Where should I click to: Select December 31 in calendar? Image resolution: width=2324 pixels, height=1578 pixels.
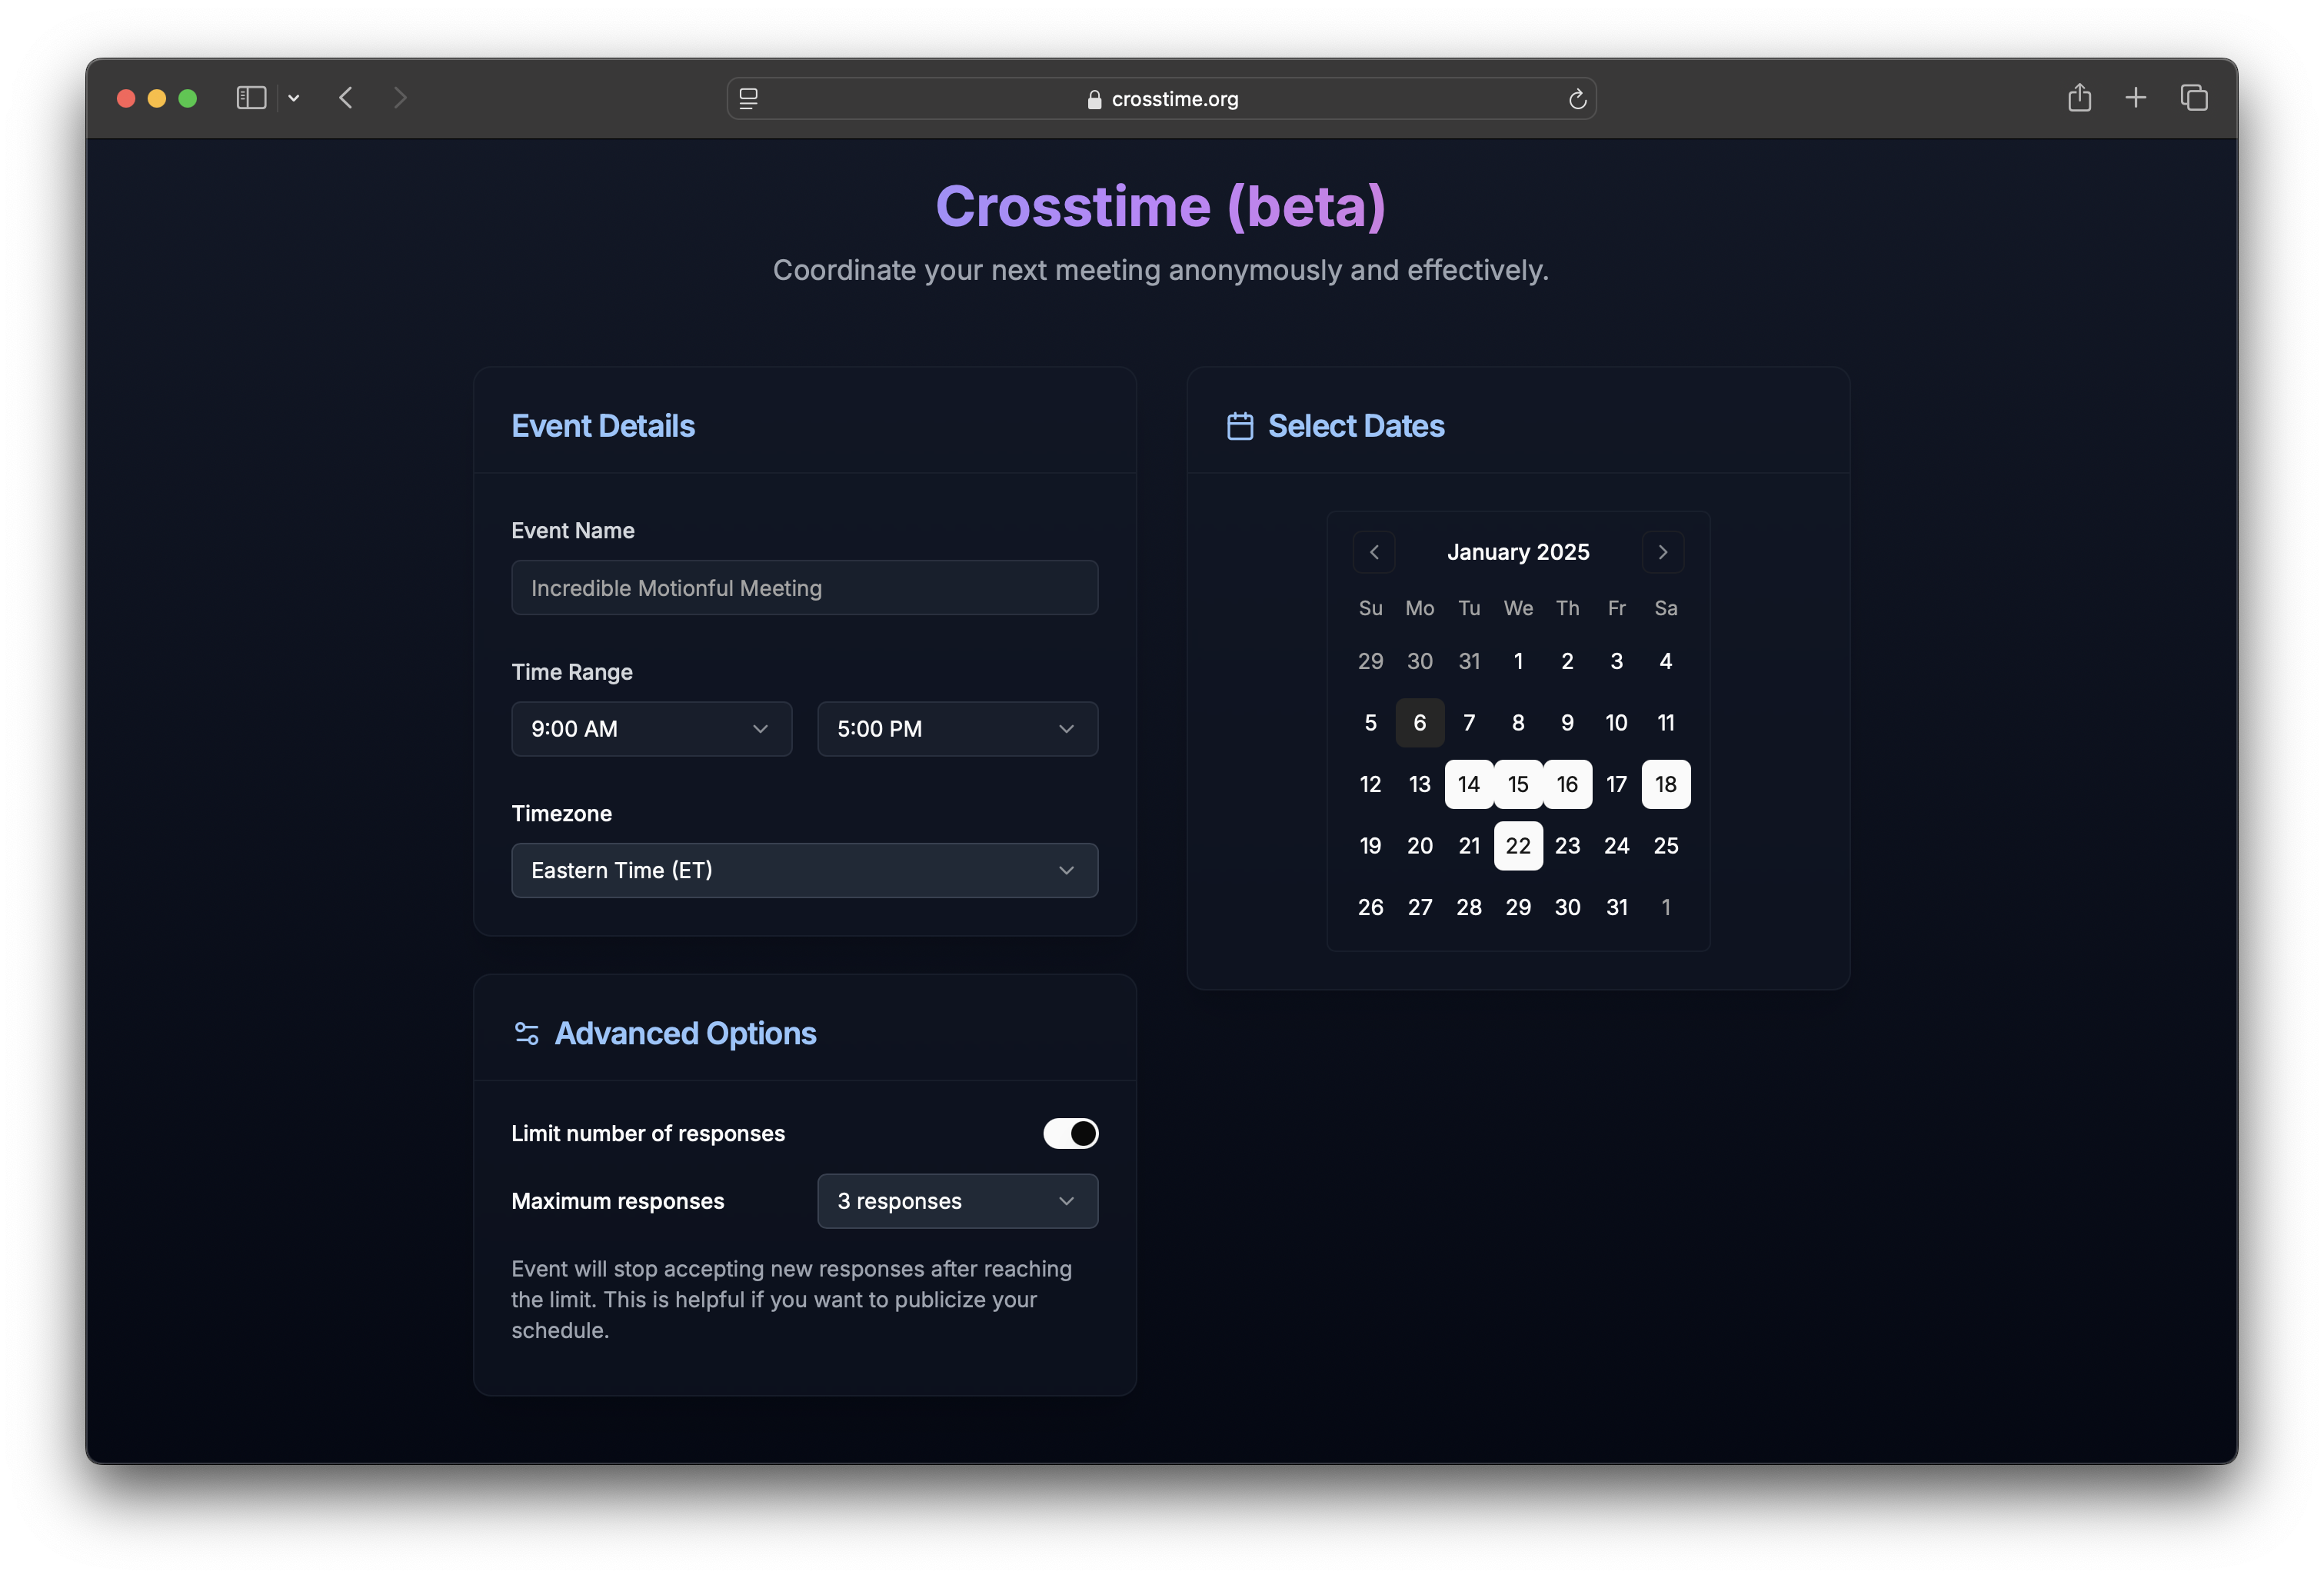pyautogui.click(x=1468, y=661)
